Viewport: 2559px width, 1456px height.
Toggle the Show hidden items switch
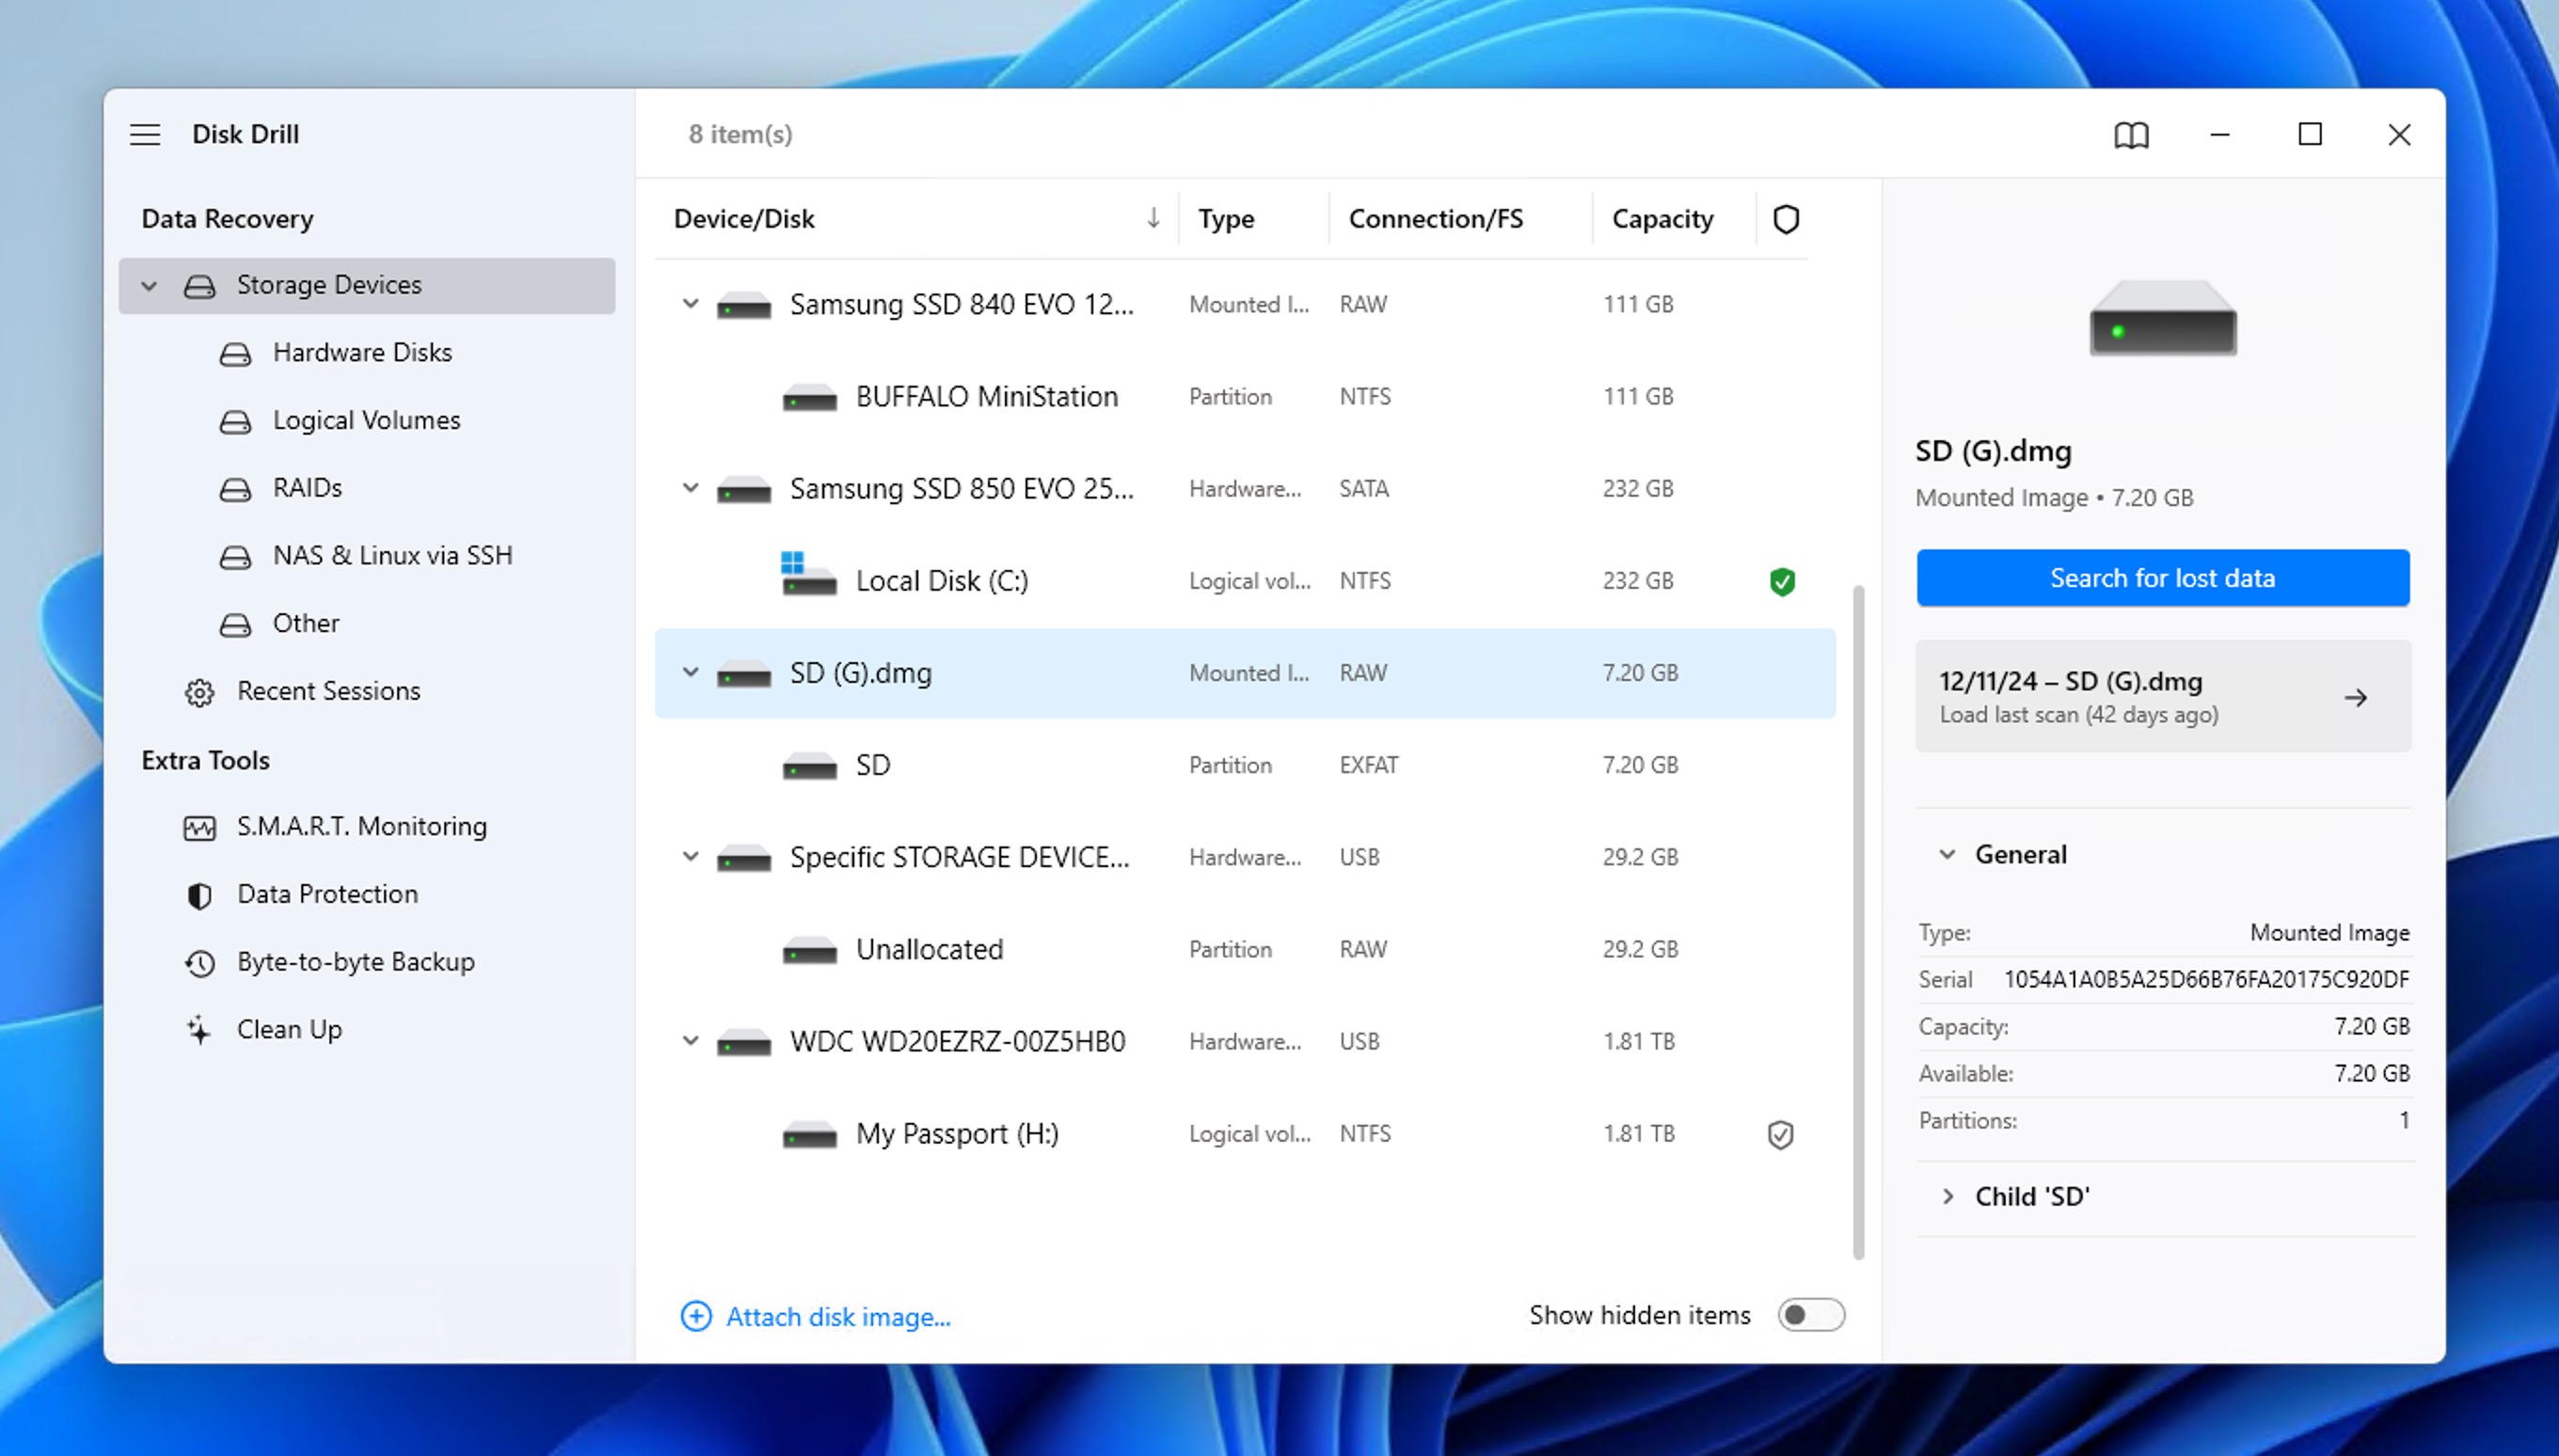[x=1810, y=1314]
